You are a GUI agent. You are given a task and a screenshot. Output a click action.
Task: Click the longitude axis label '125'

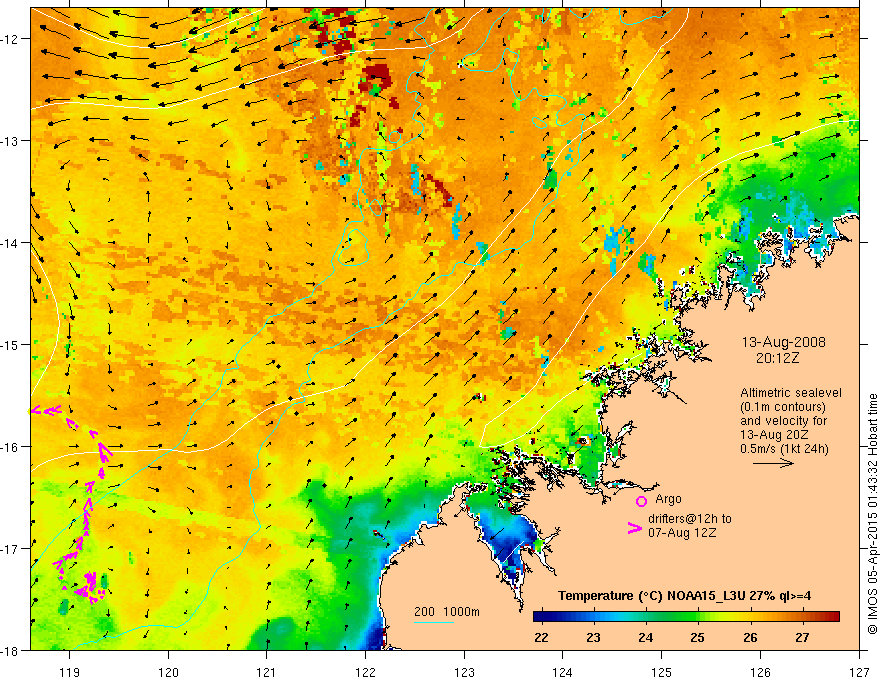pyautogui.click(x=662, y=672)
